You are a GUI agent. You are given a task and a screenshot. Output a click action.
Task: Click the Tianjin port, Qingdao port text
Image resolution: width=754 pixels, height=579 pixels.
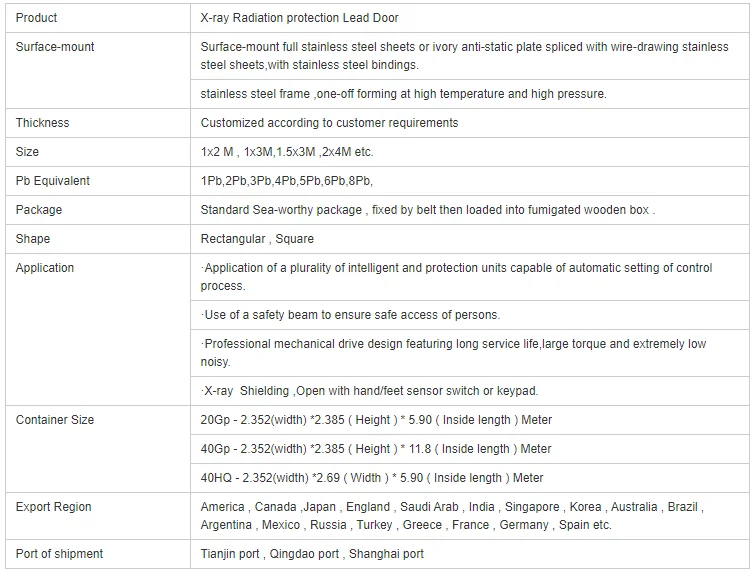(312, 554)
